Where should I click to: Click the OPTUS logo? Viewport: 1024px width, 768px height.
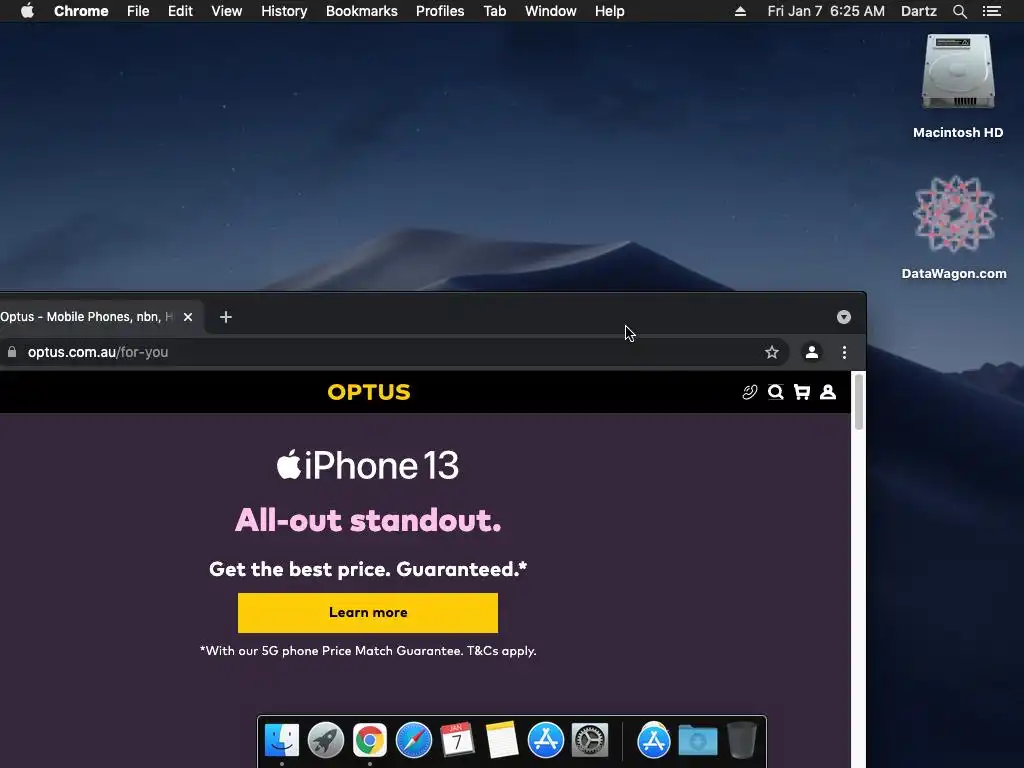[x=369, y=392]
